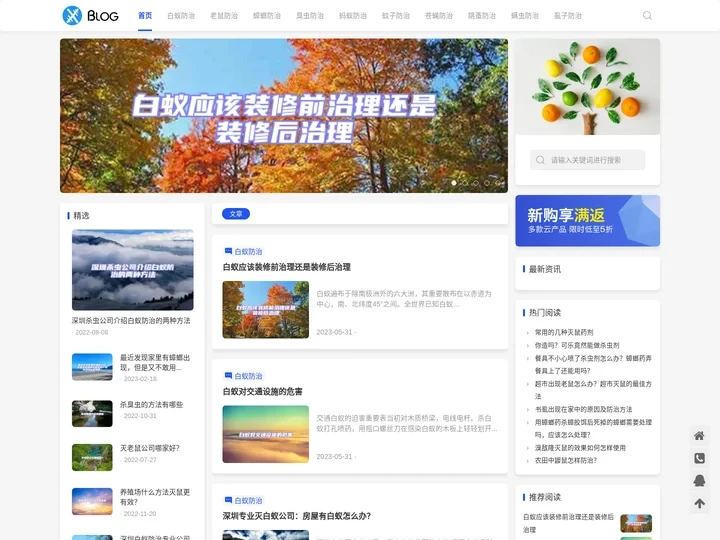Click the 请输入关键词进行搜索 search field
This screenshot has height=540, width=720.
pos(587,160)
